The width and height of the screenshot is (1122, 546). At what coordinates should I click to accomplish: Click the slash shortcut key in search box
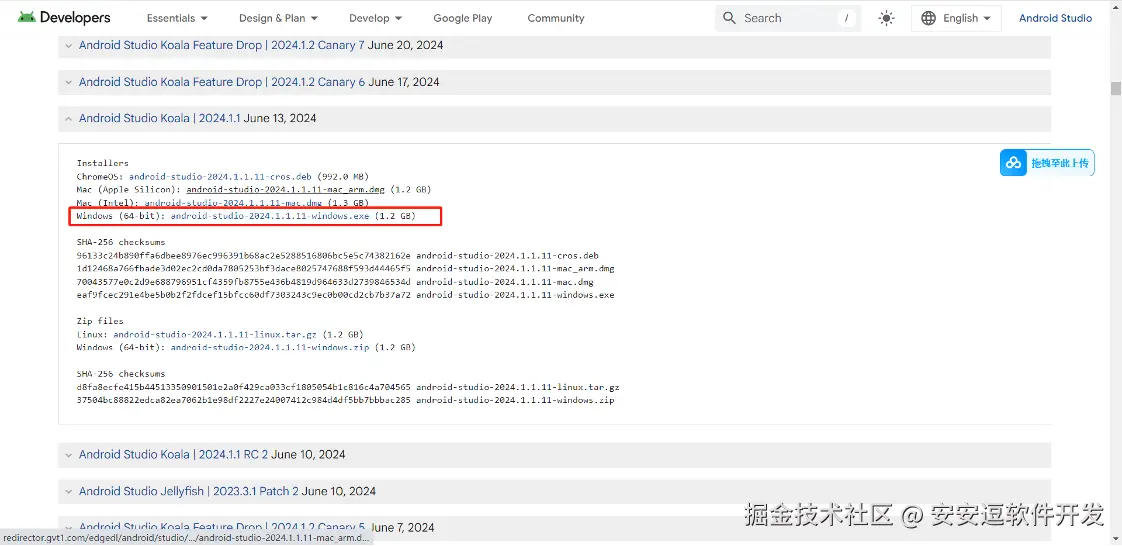point(847,19)
